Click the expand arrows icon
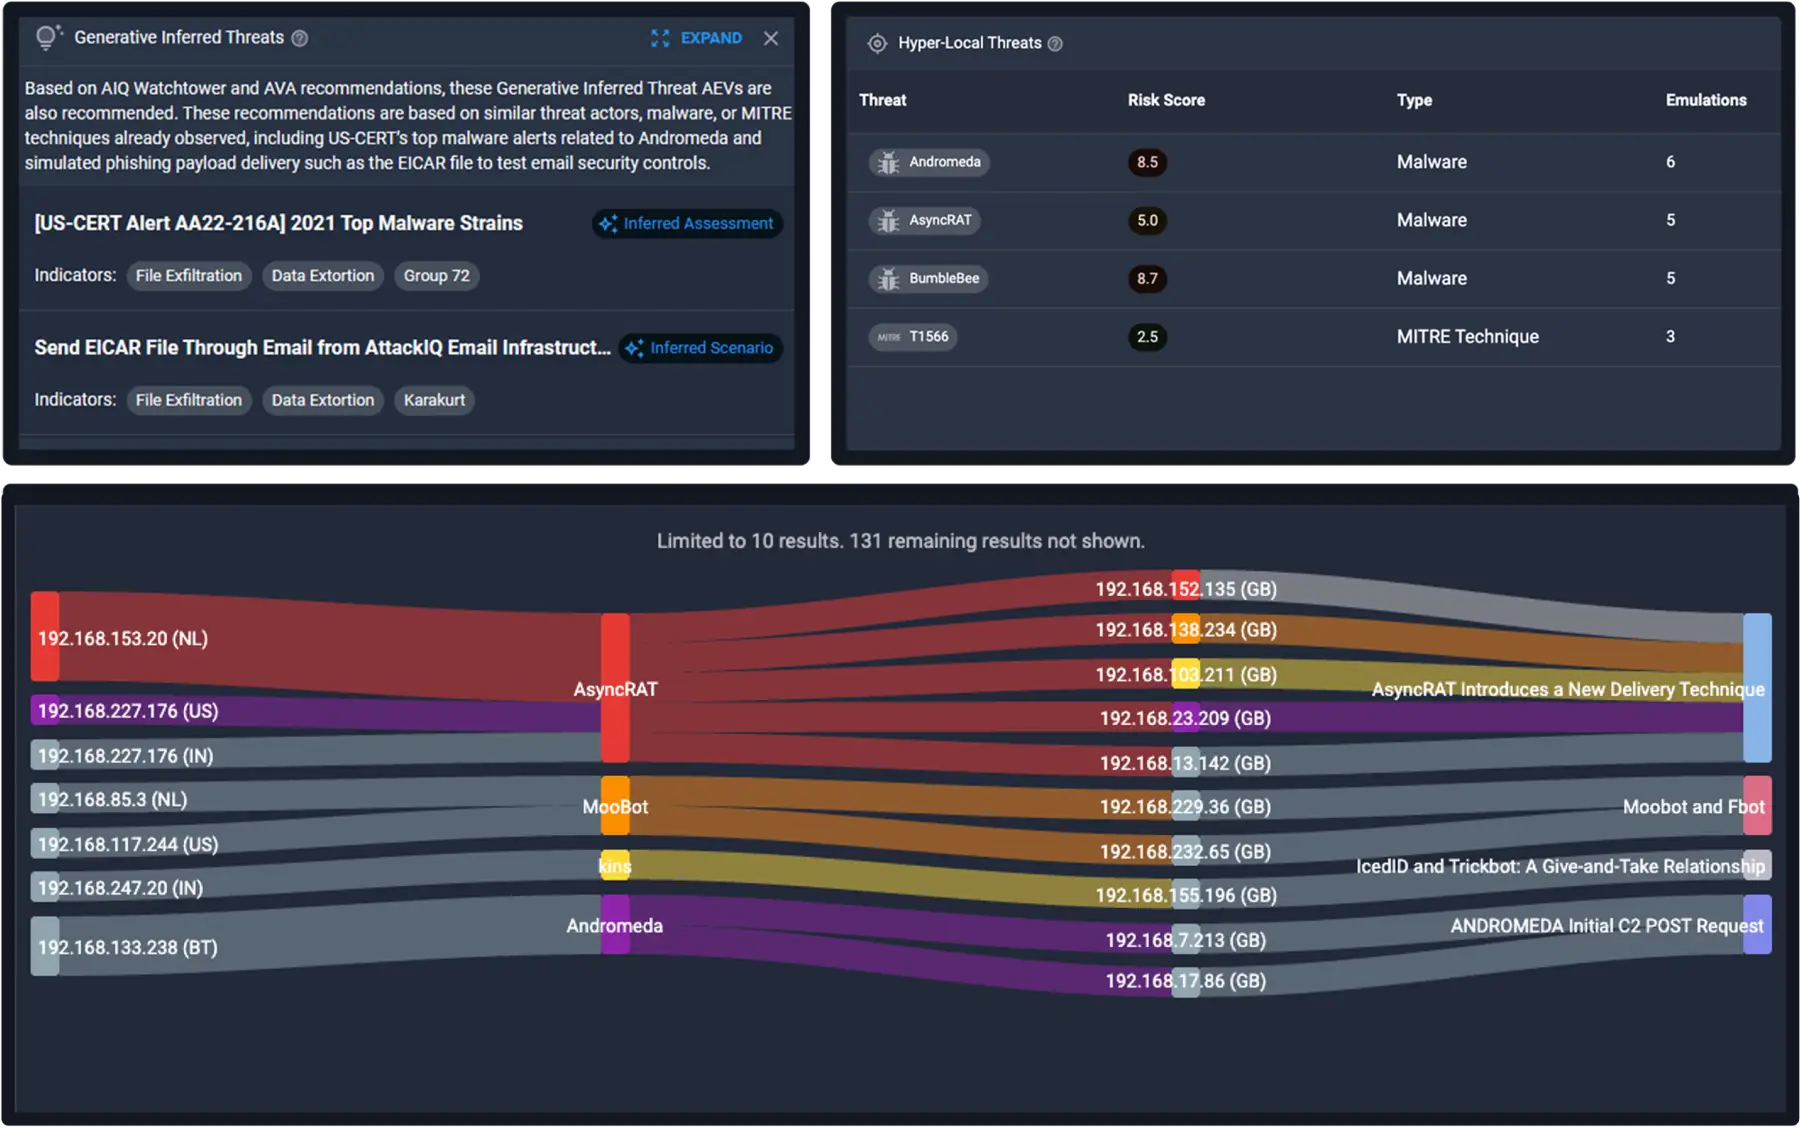This screenshot has width=1800, height=1128. pyautogui.click(x=660, y=38)
